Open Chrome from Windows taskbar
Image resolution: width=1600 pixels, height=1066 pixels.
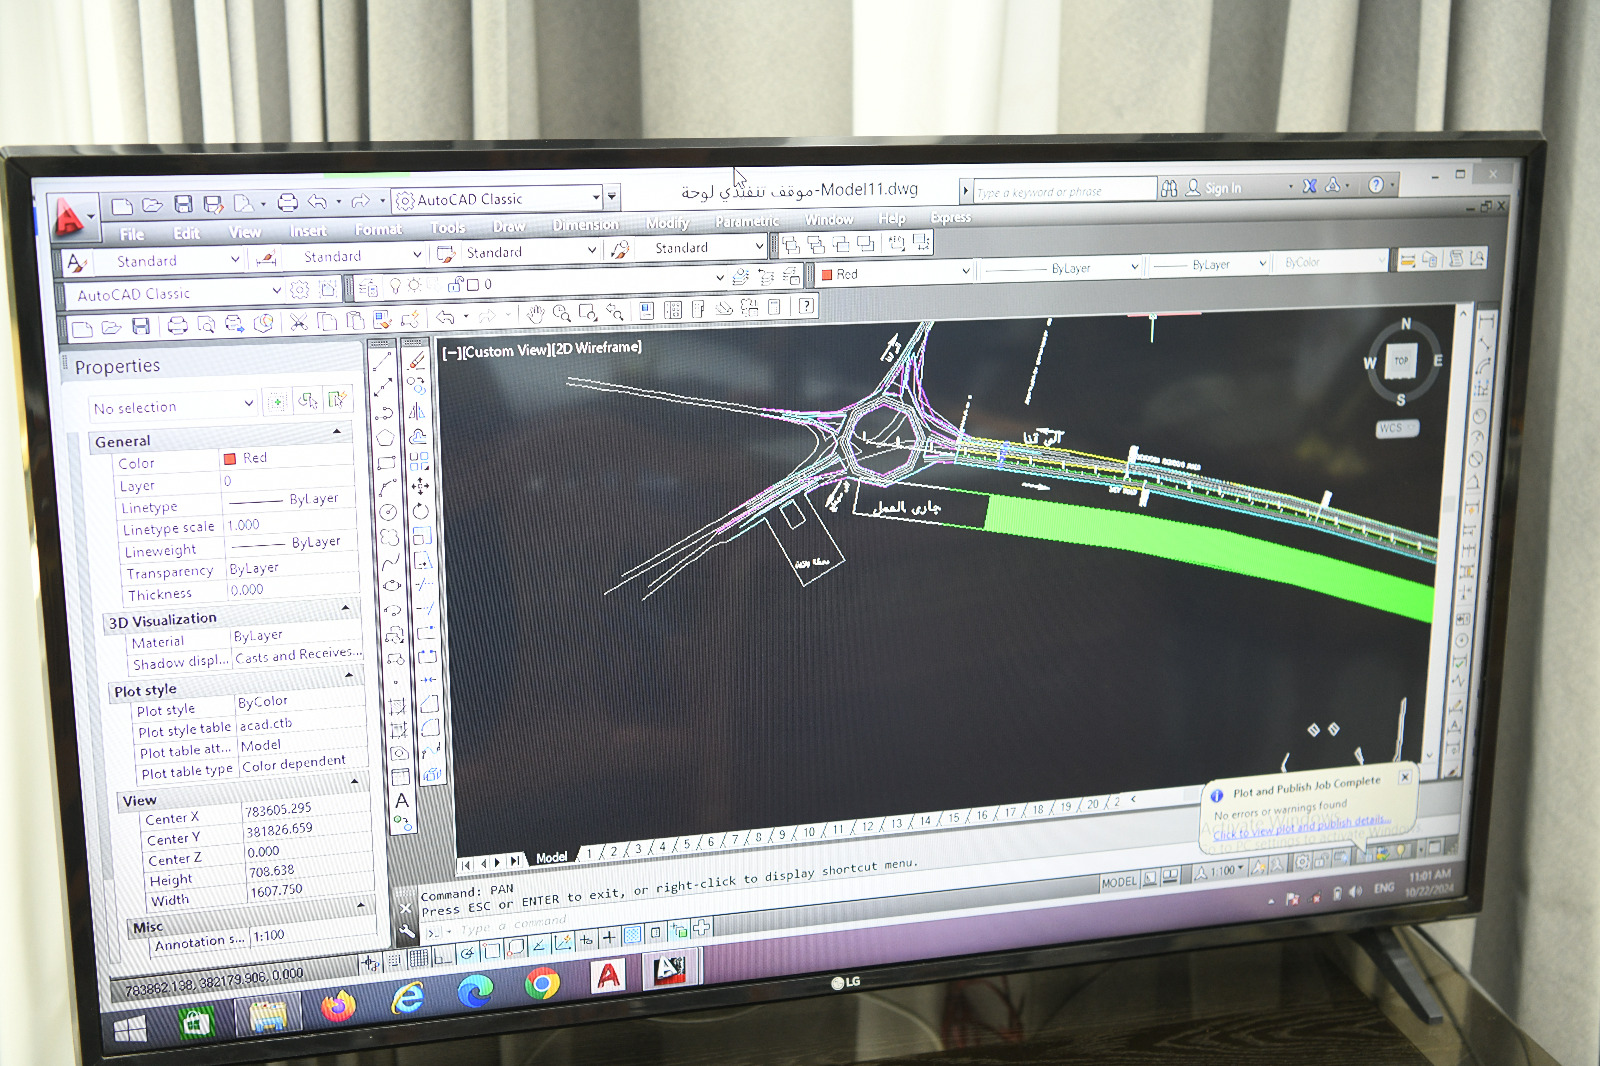click(541, 984)
